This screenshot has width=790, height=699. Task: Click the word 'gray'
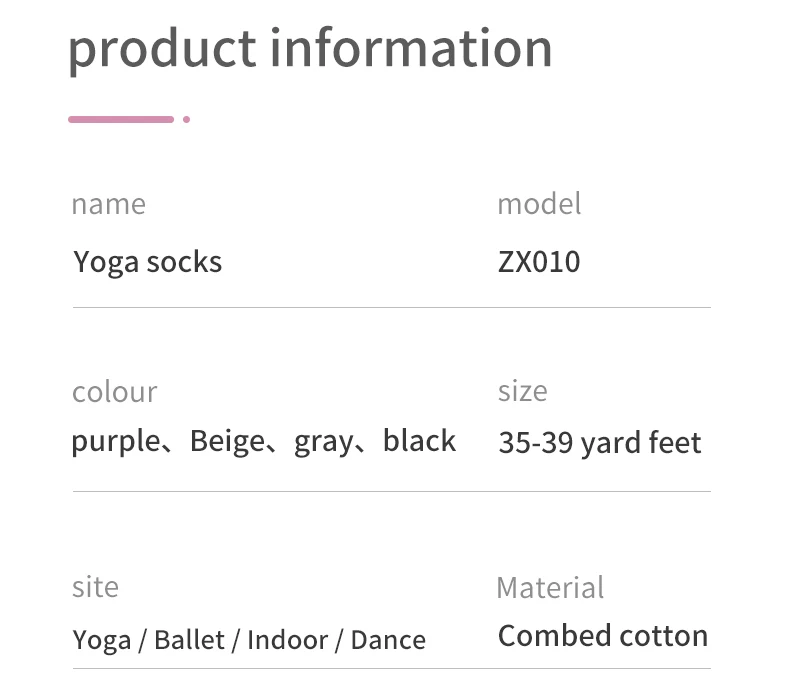pos(324,443)
